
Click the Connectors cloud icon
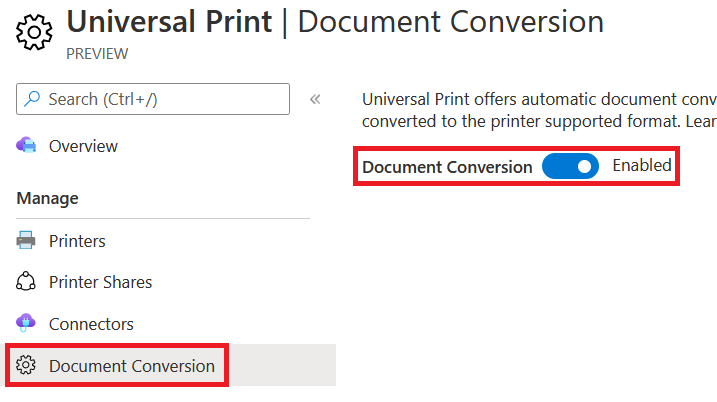(27, 324)
